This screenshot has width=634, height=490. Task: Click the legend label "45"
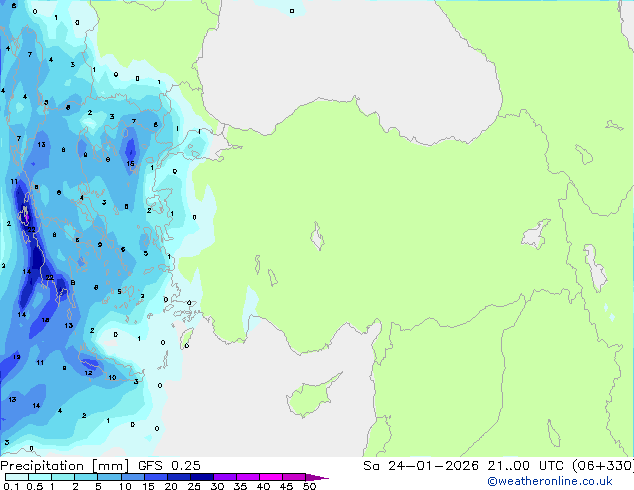(x=286, y=486)
